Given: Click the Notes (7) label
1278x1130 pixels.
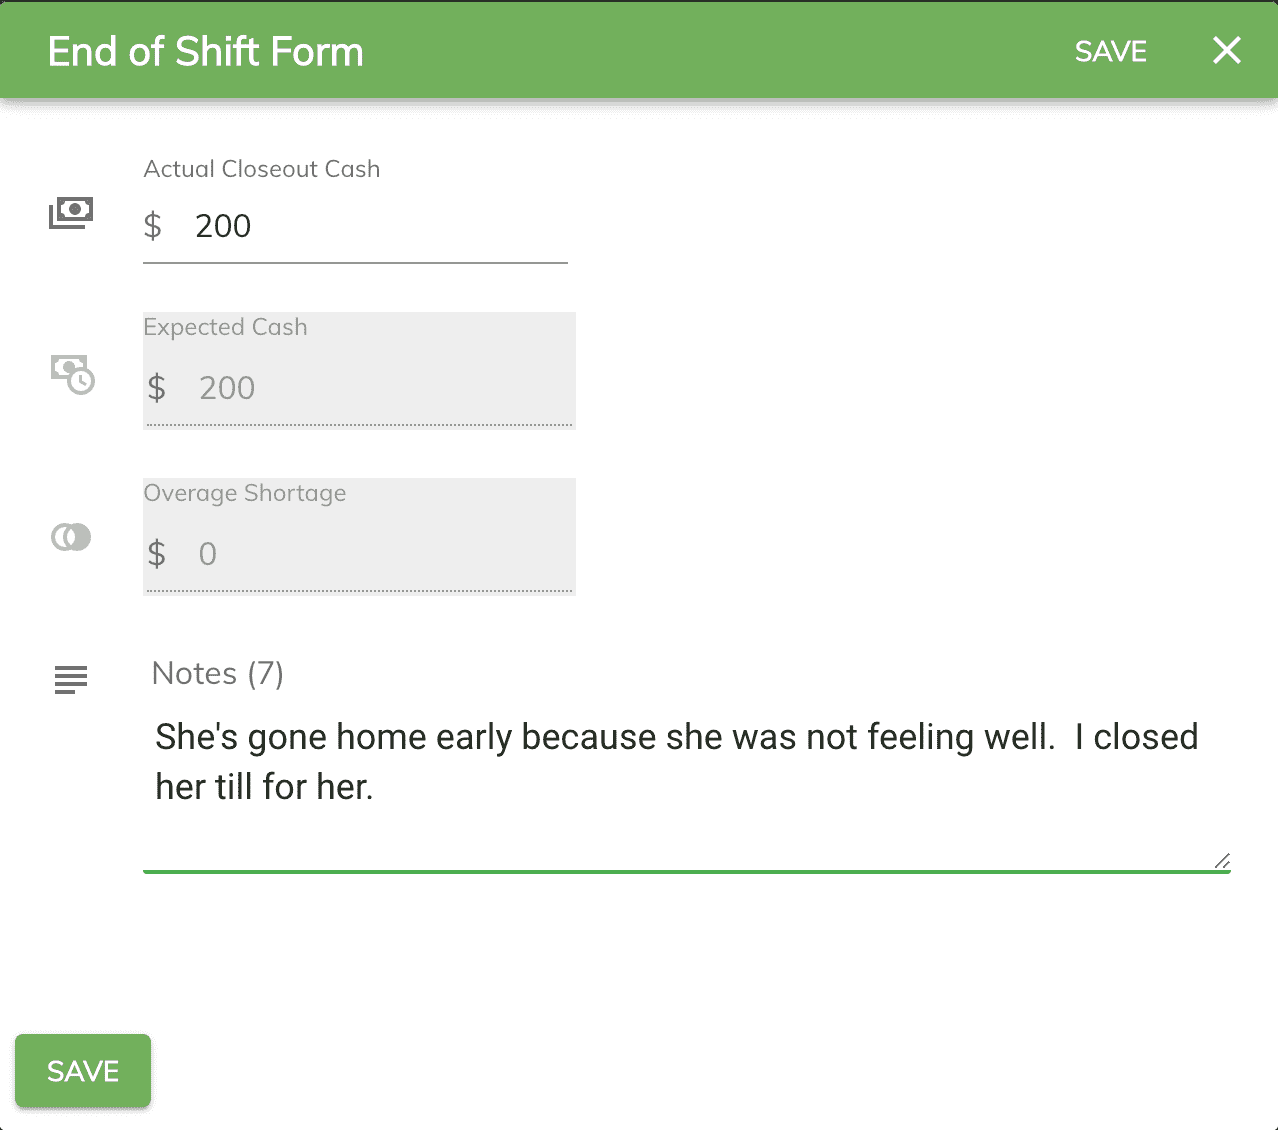Looking at the screenshot, I should 218,673.
